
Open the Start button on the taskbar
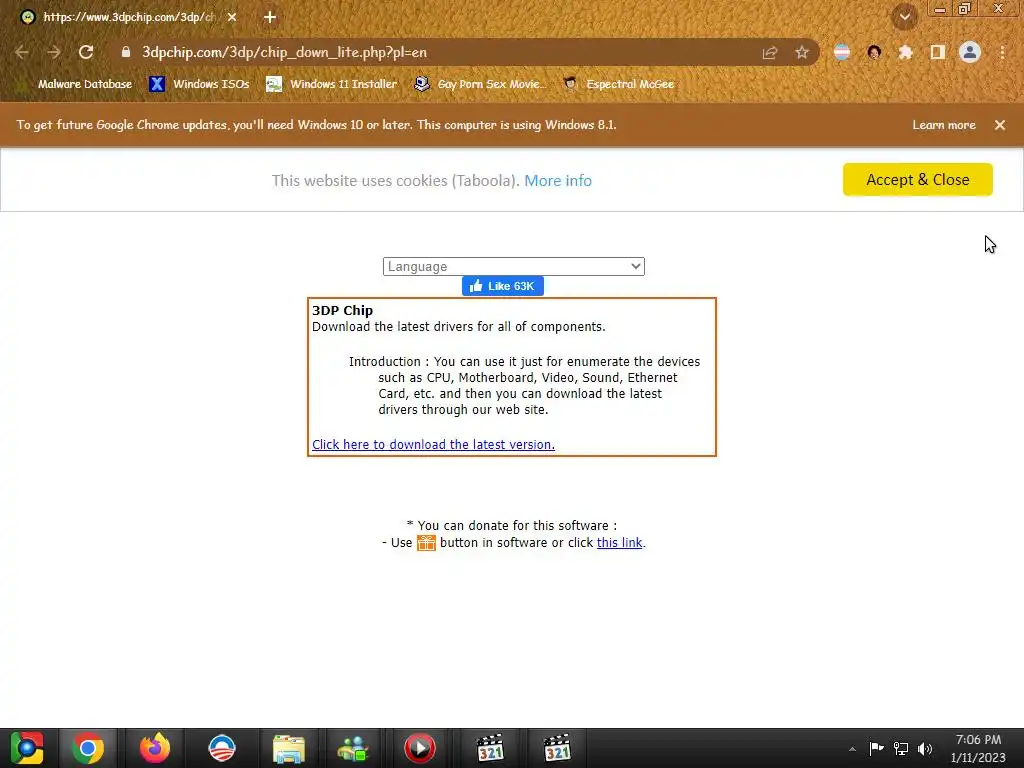[27, 748]
